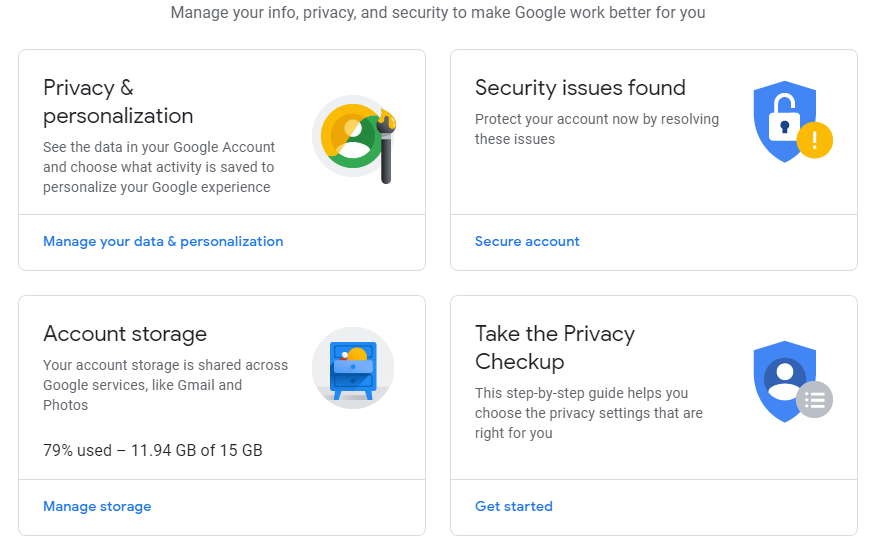Click the 'This step-by-step guide' description text

click(588, 413)
